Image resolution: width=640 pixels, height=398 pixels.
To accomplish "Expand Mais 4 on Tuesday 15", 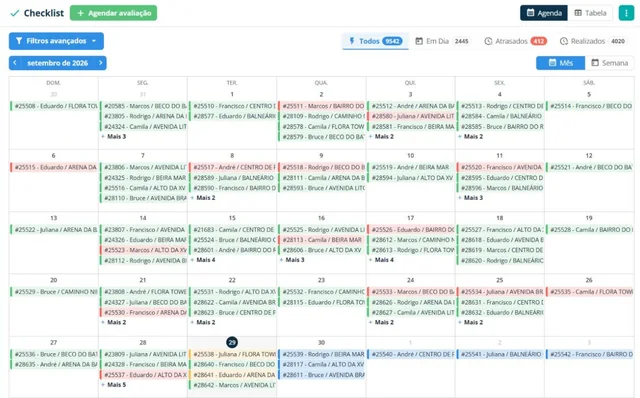I will coord(203,260).
